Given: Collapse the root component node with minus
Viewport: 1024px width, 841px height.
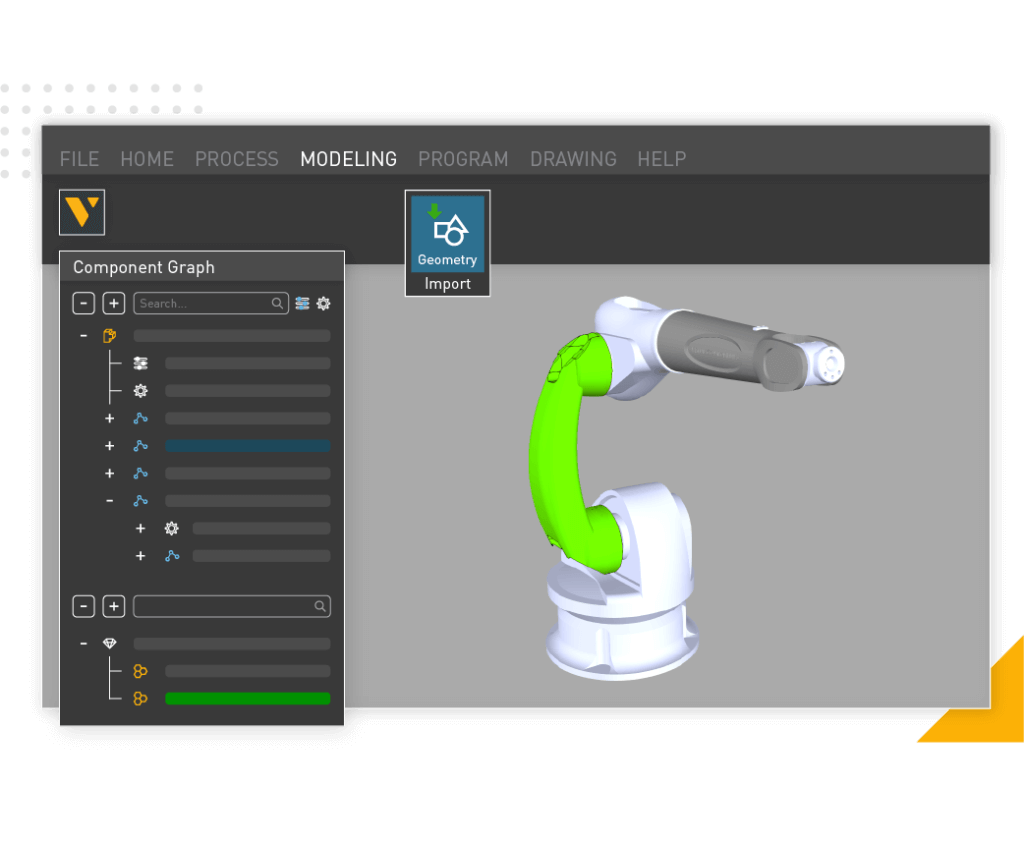Looking at the screenshot, I should pyautogui.click(x=84, y=336).
